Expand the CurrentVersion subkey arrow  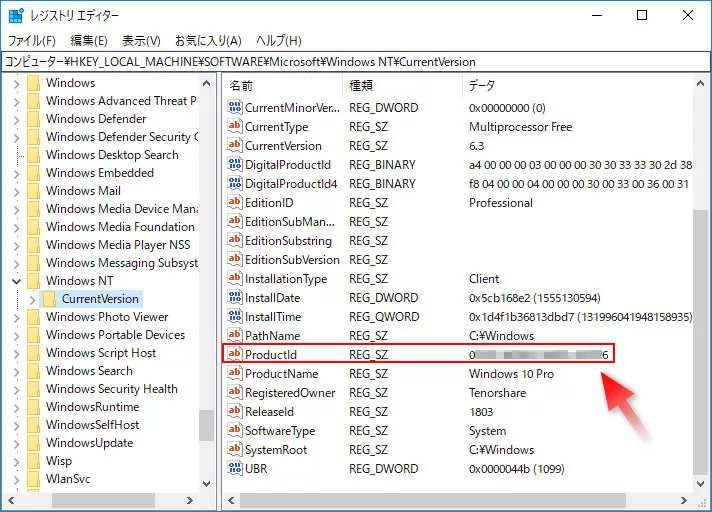click(x=32, y=300)
